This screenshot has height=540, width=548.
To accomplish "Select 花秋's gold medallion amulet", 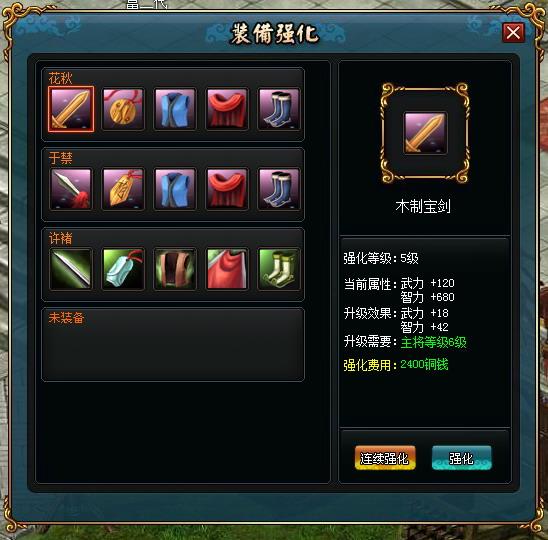I will point(123,109).
